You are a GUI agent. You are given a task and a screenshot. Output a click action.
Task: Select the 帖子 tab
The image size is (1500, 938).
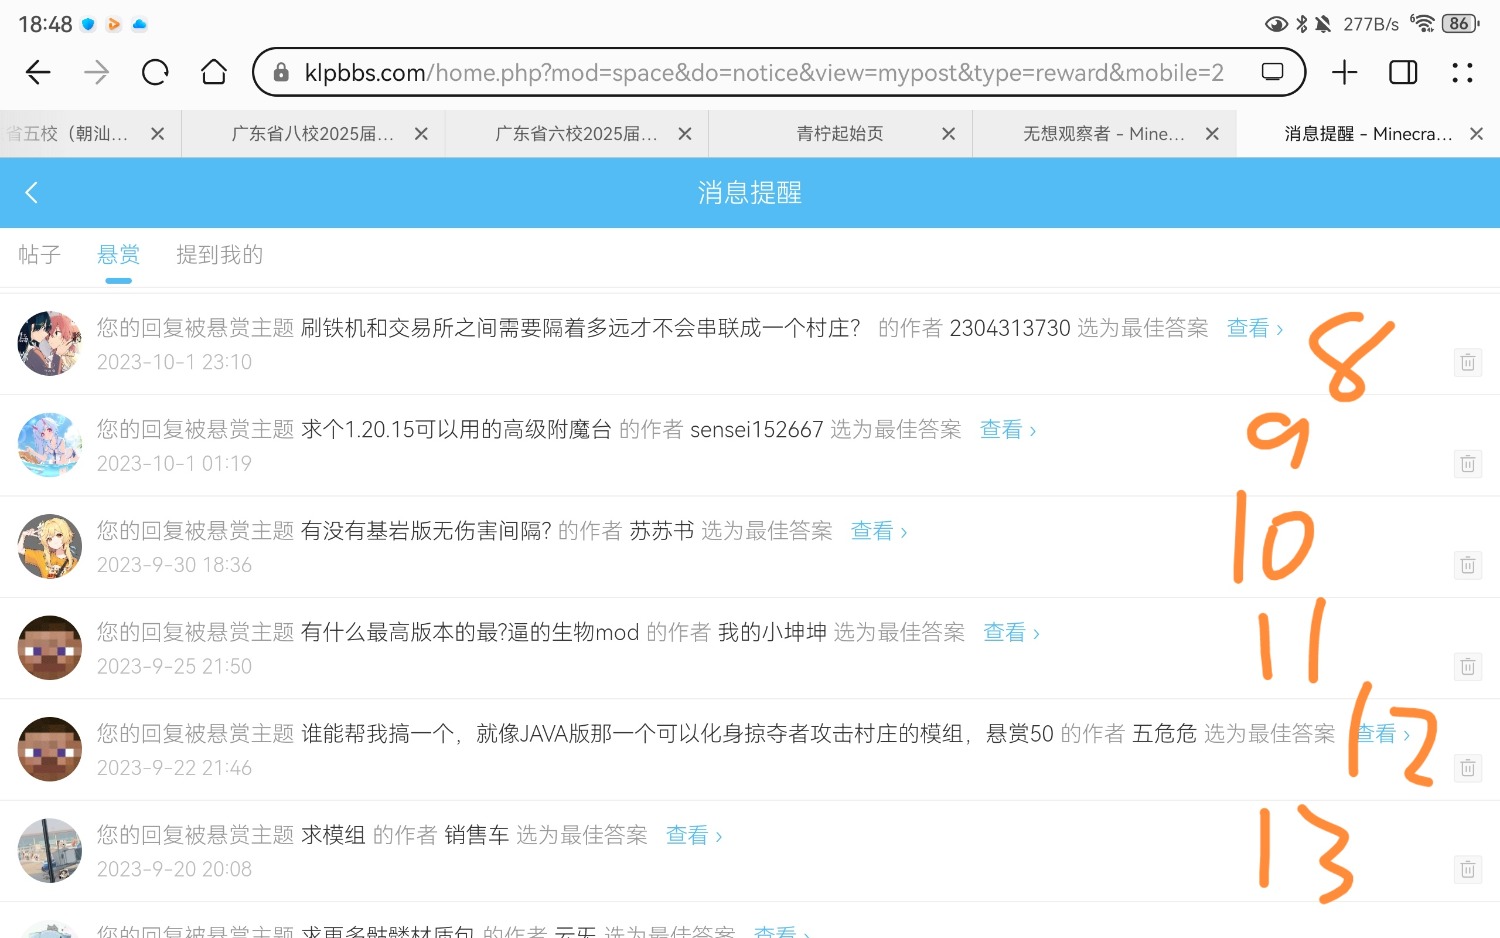coord(40,255)
